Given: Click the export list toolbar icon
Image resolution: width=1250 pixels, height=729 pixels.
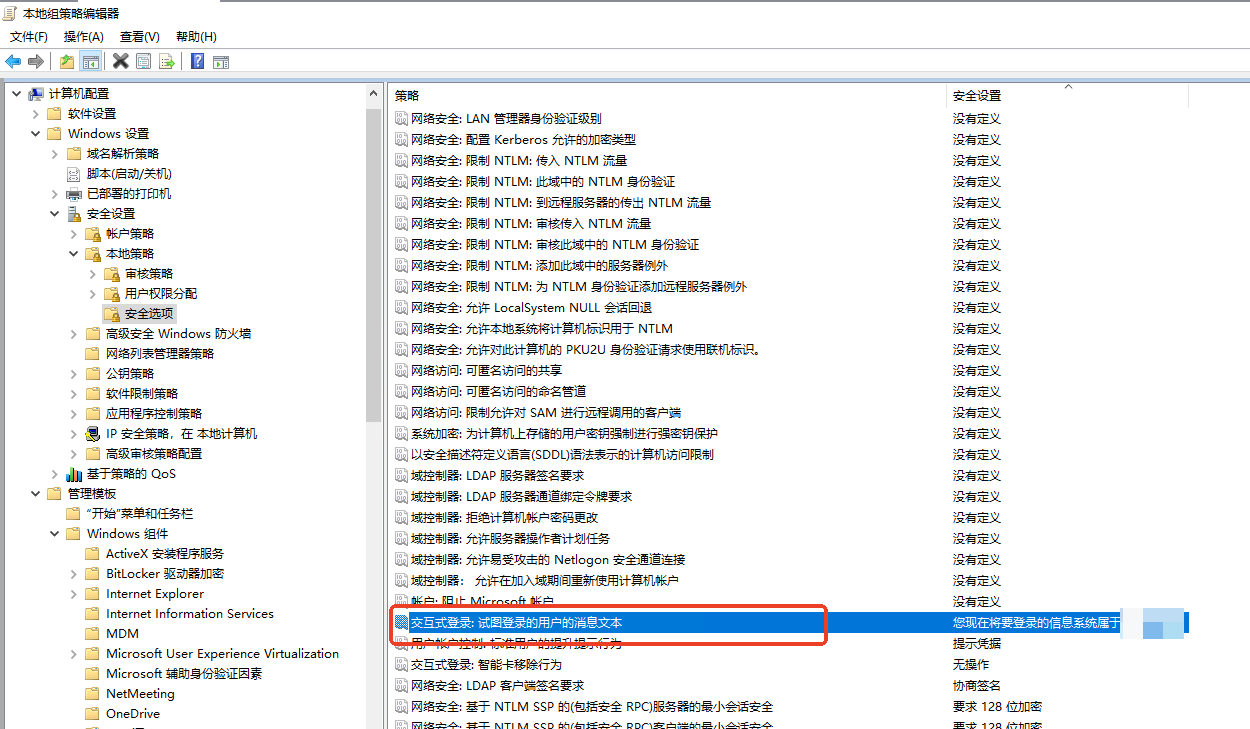Looking at the screenshot, I should 168,61.
